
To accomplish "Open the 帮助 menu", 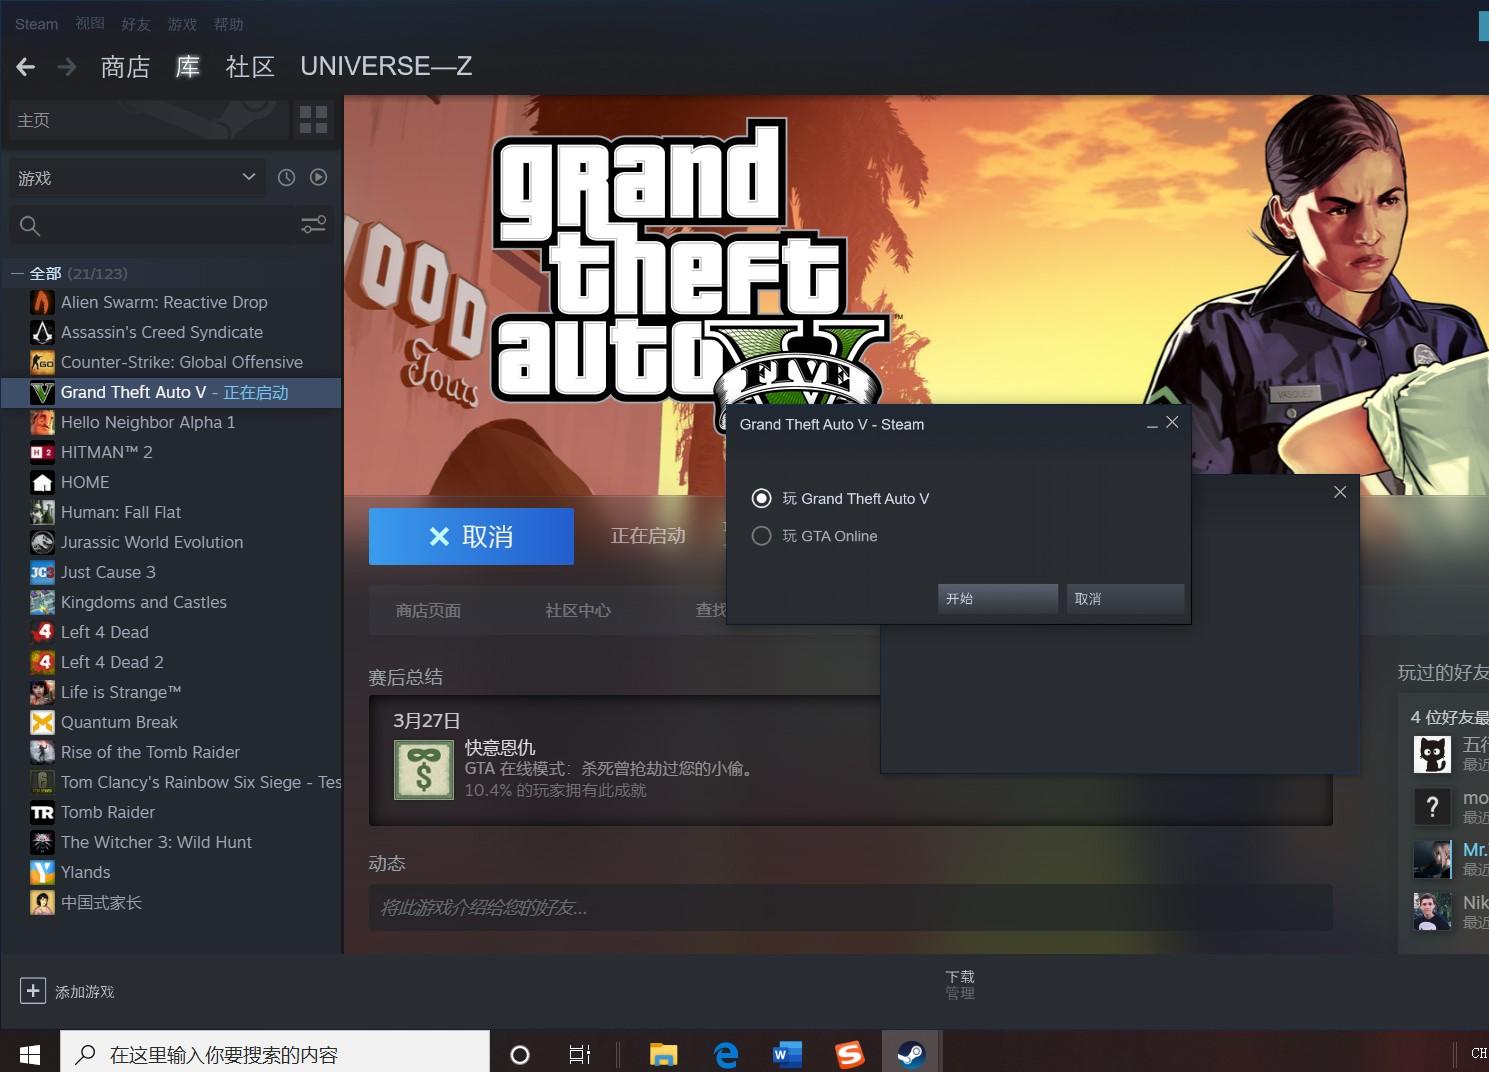I will click(228, 24).
